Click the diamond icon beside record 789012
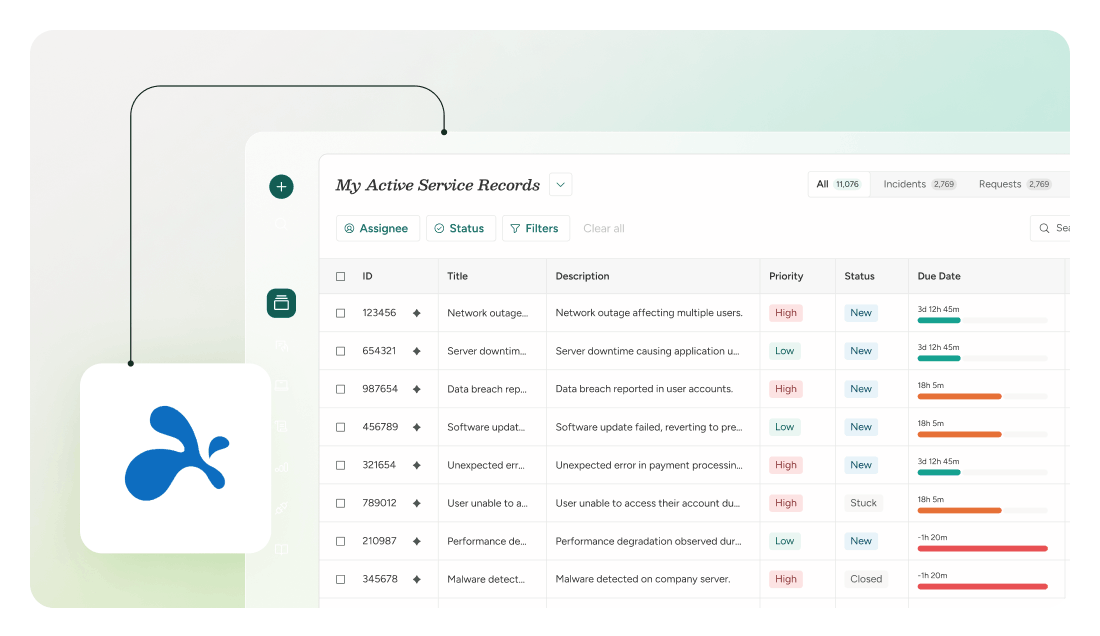 click(x=417, y=503)
